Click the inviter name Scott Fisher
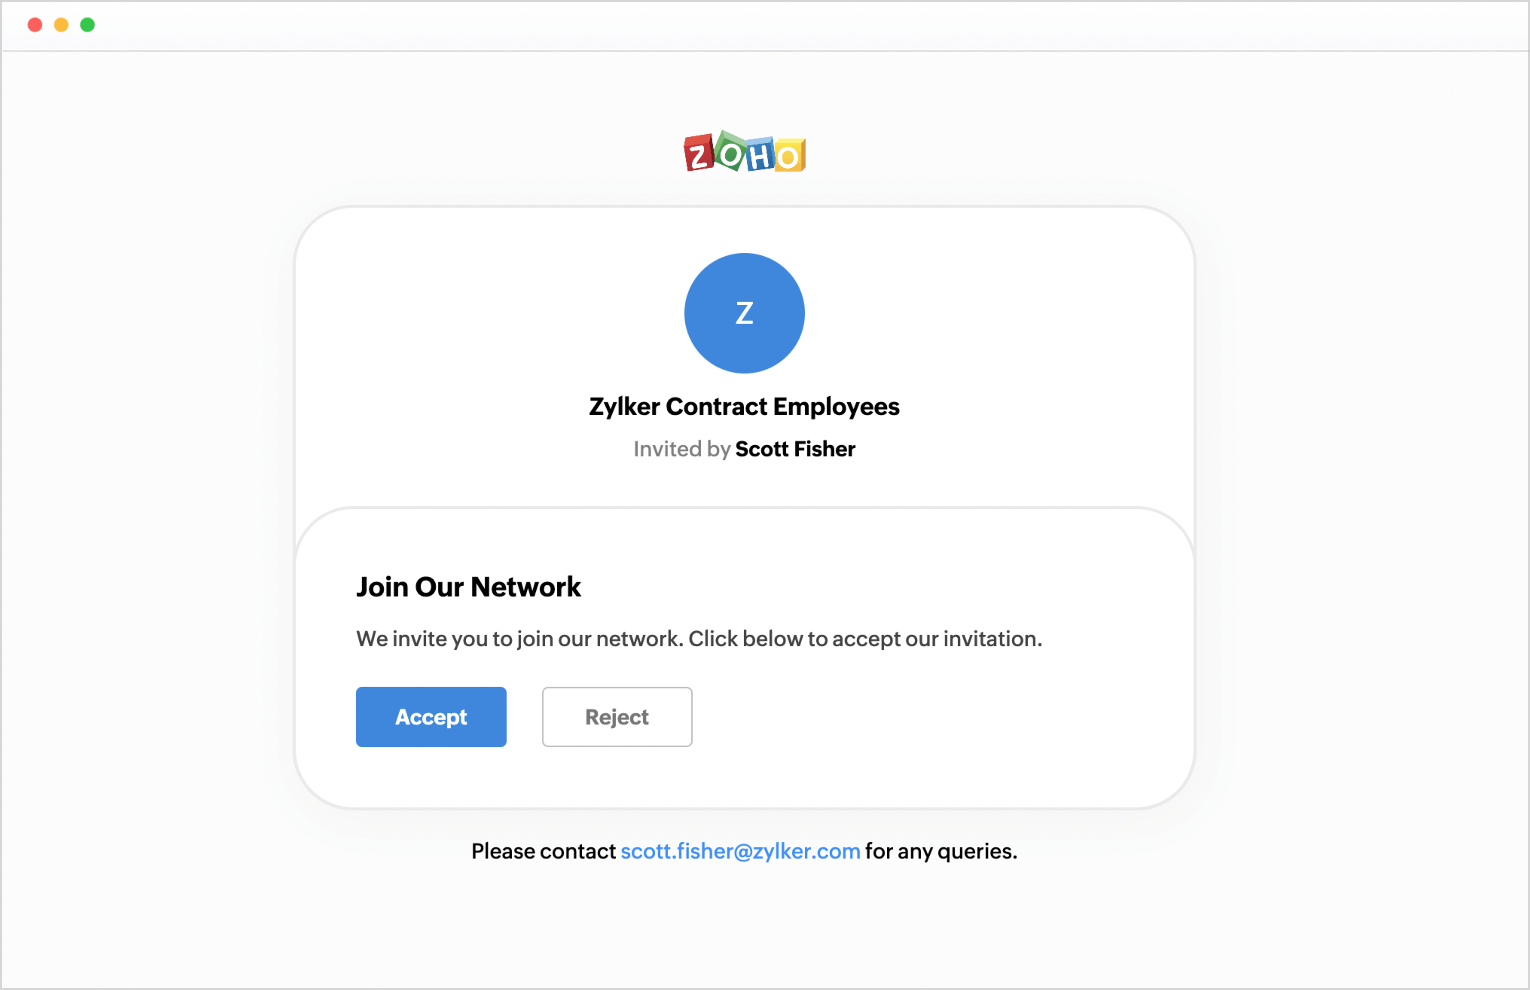Viewport: 1530px width, 990px height. tap(795, 449)
